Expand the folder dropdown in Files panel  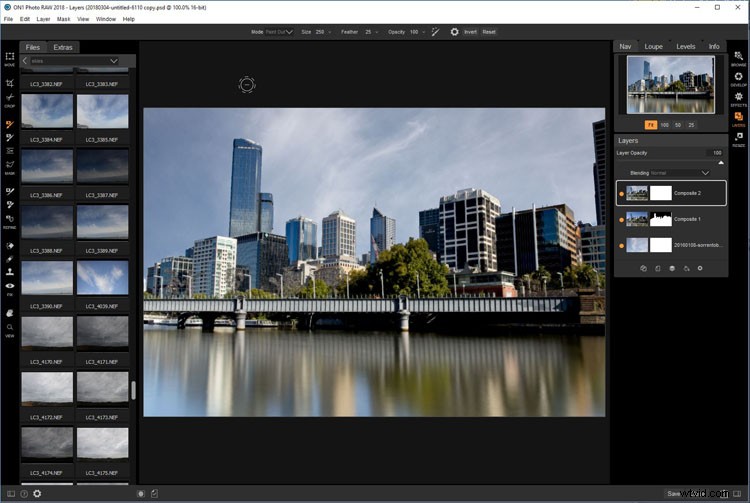point(114,61)
